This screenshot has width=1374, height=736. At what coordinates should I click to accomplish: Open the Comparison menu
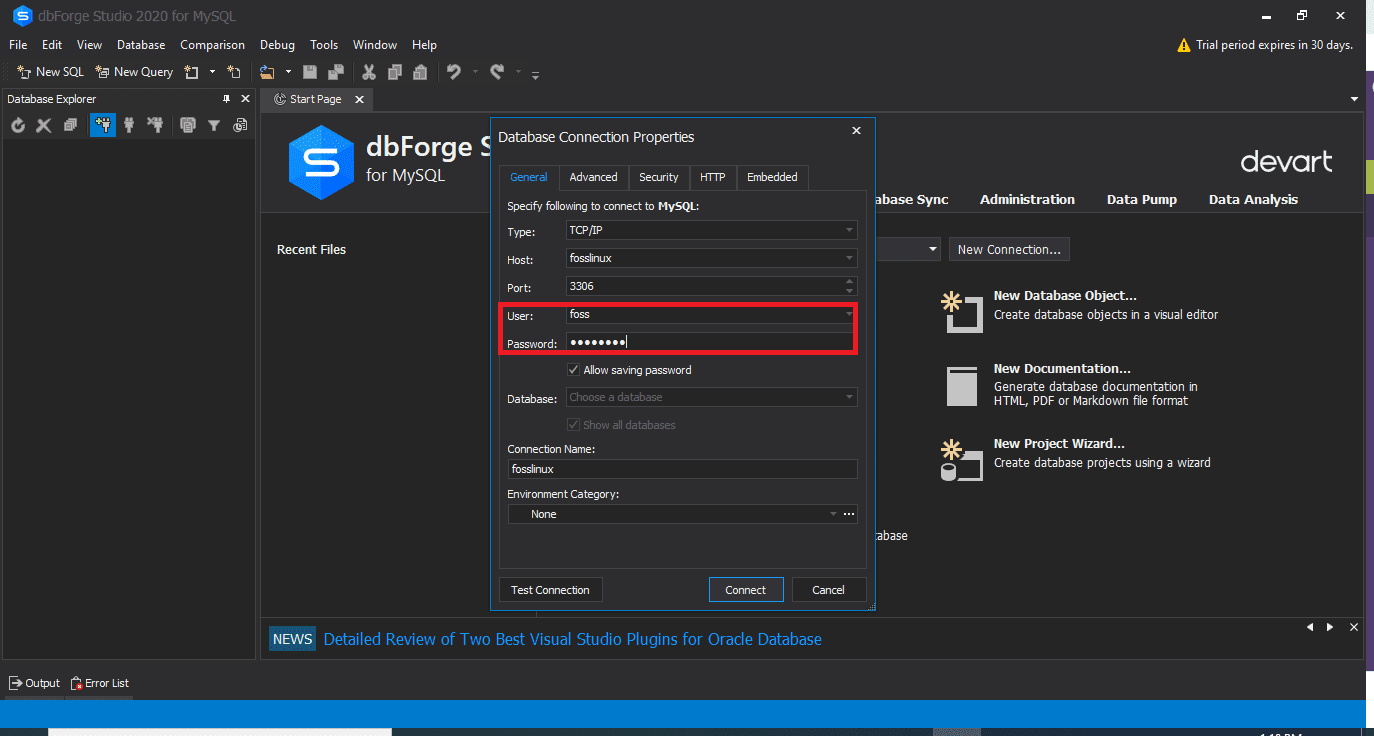(x=212, y=44)
